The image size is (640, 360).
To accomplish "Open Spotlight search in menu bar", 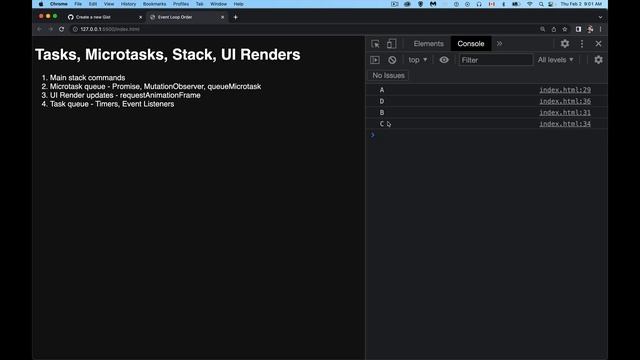I will click(541, 4).
